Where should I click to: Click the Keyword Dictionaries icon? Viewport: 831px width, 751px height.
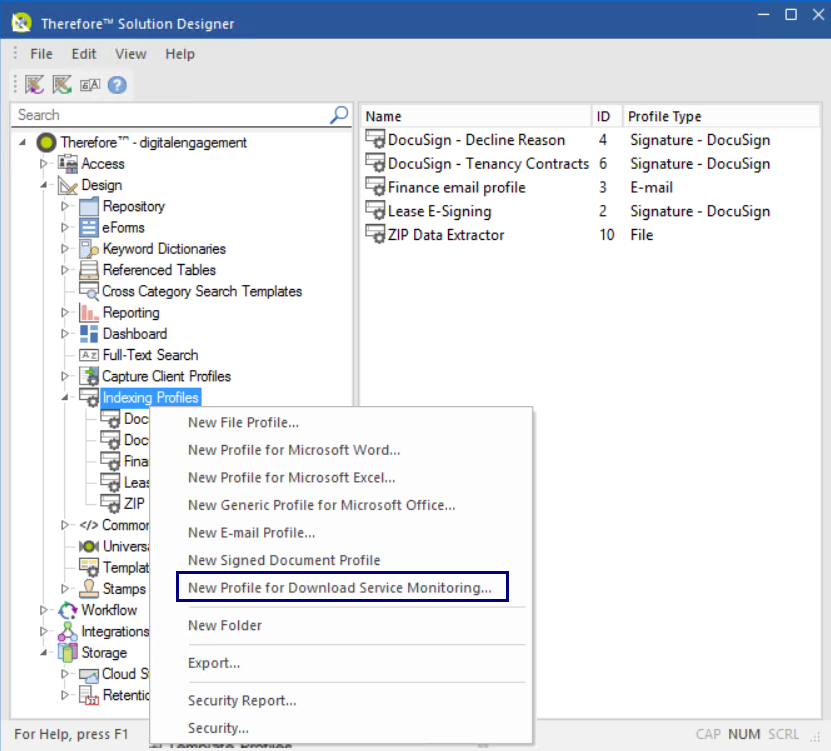[89, 249]
